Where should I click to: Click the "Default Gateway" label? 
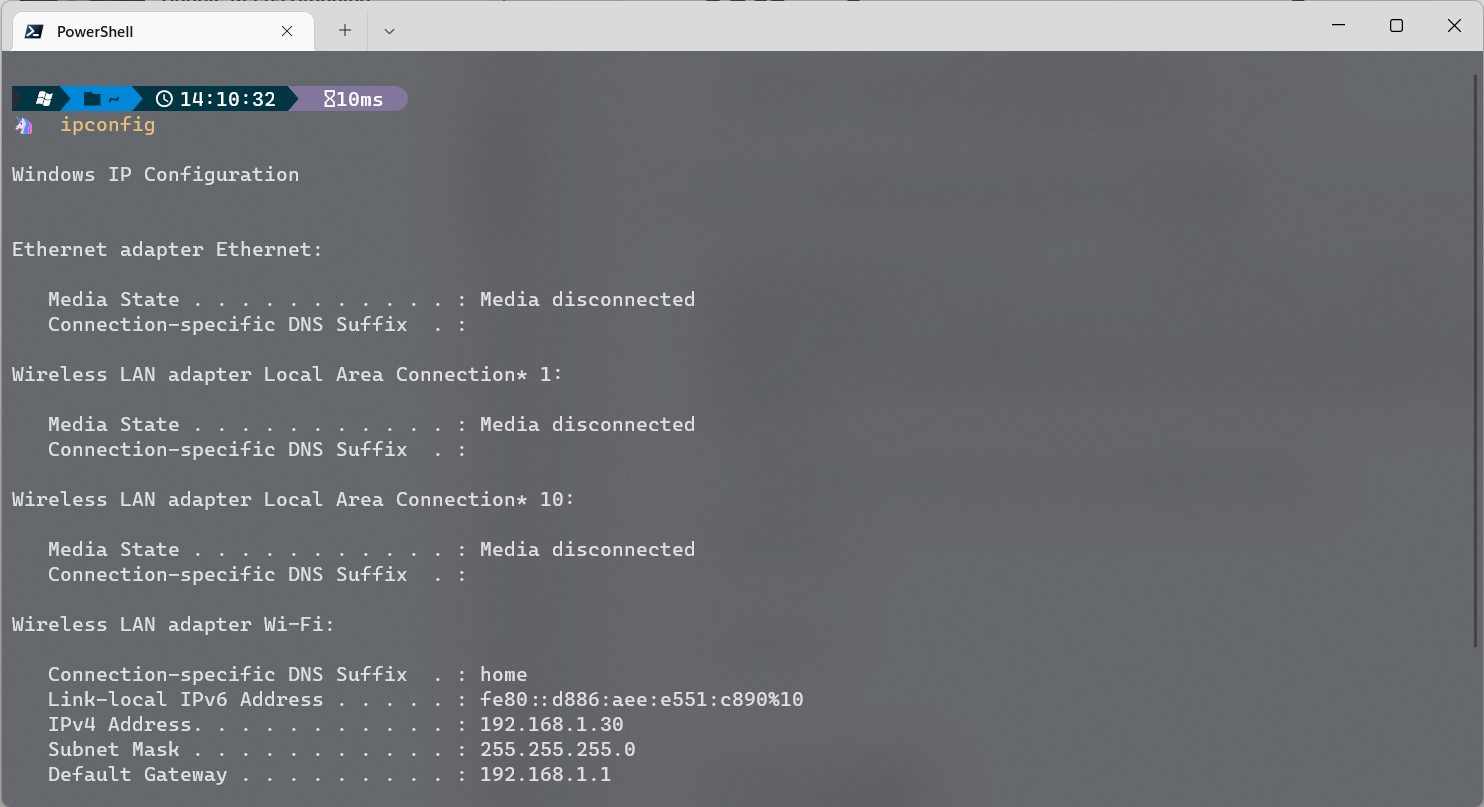coord(137,774)
